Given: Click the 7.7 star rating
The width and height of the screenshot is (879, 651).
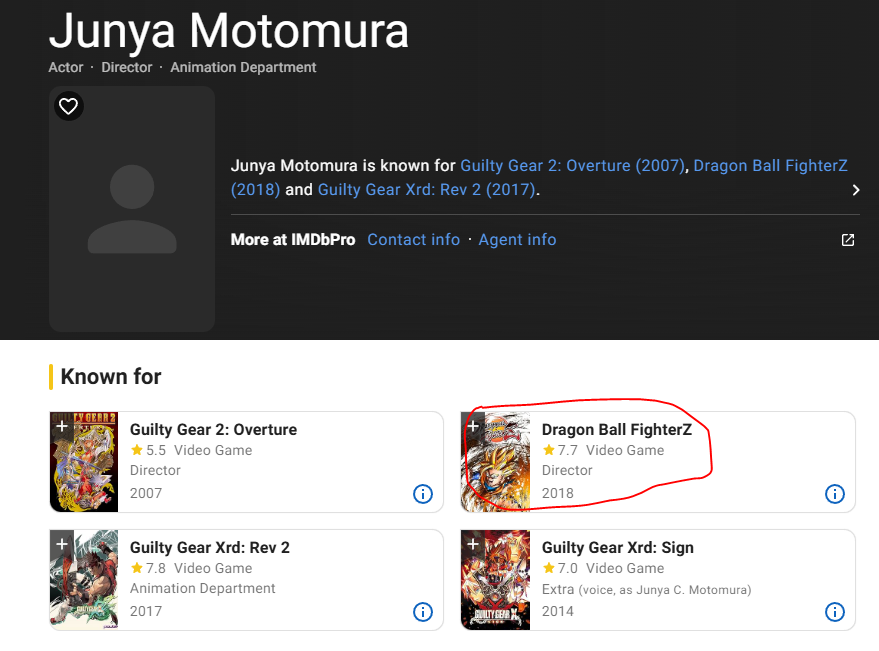Looking at the screenshot, I should 560,450.
